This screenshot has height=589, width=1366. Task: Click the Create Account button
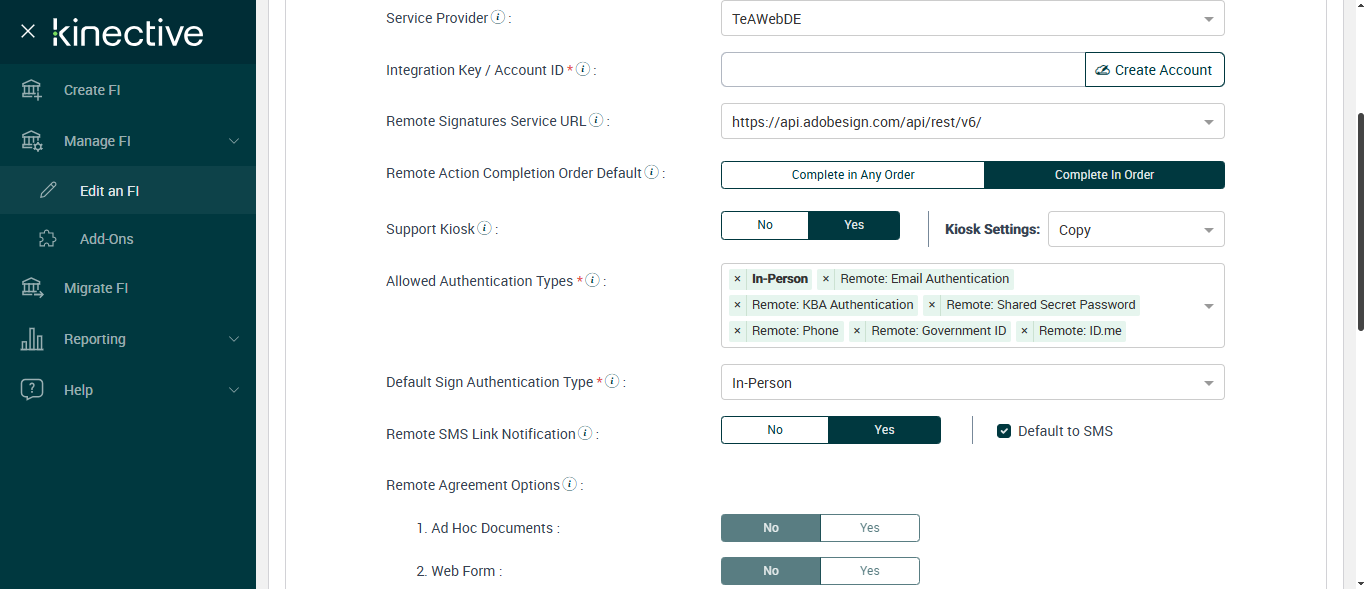(1154, 70)
